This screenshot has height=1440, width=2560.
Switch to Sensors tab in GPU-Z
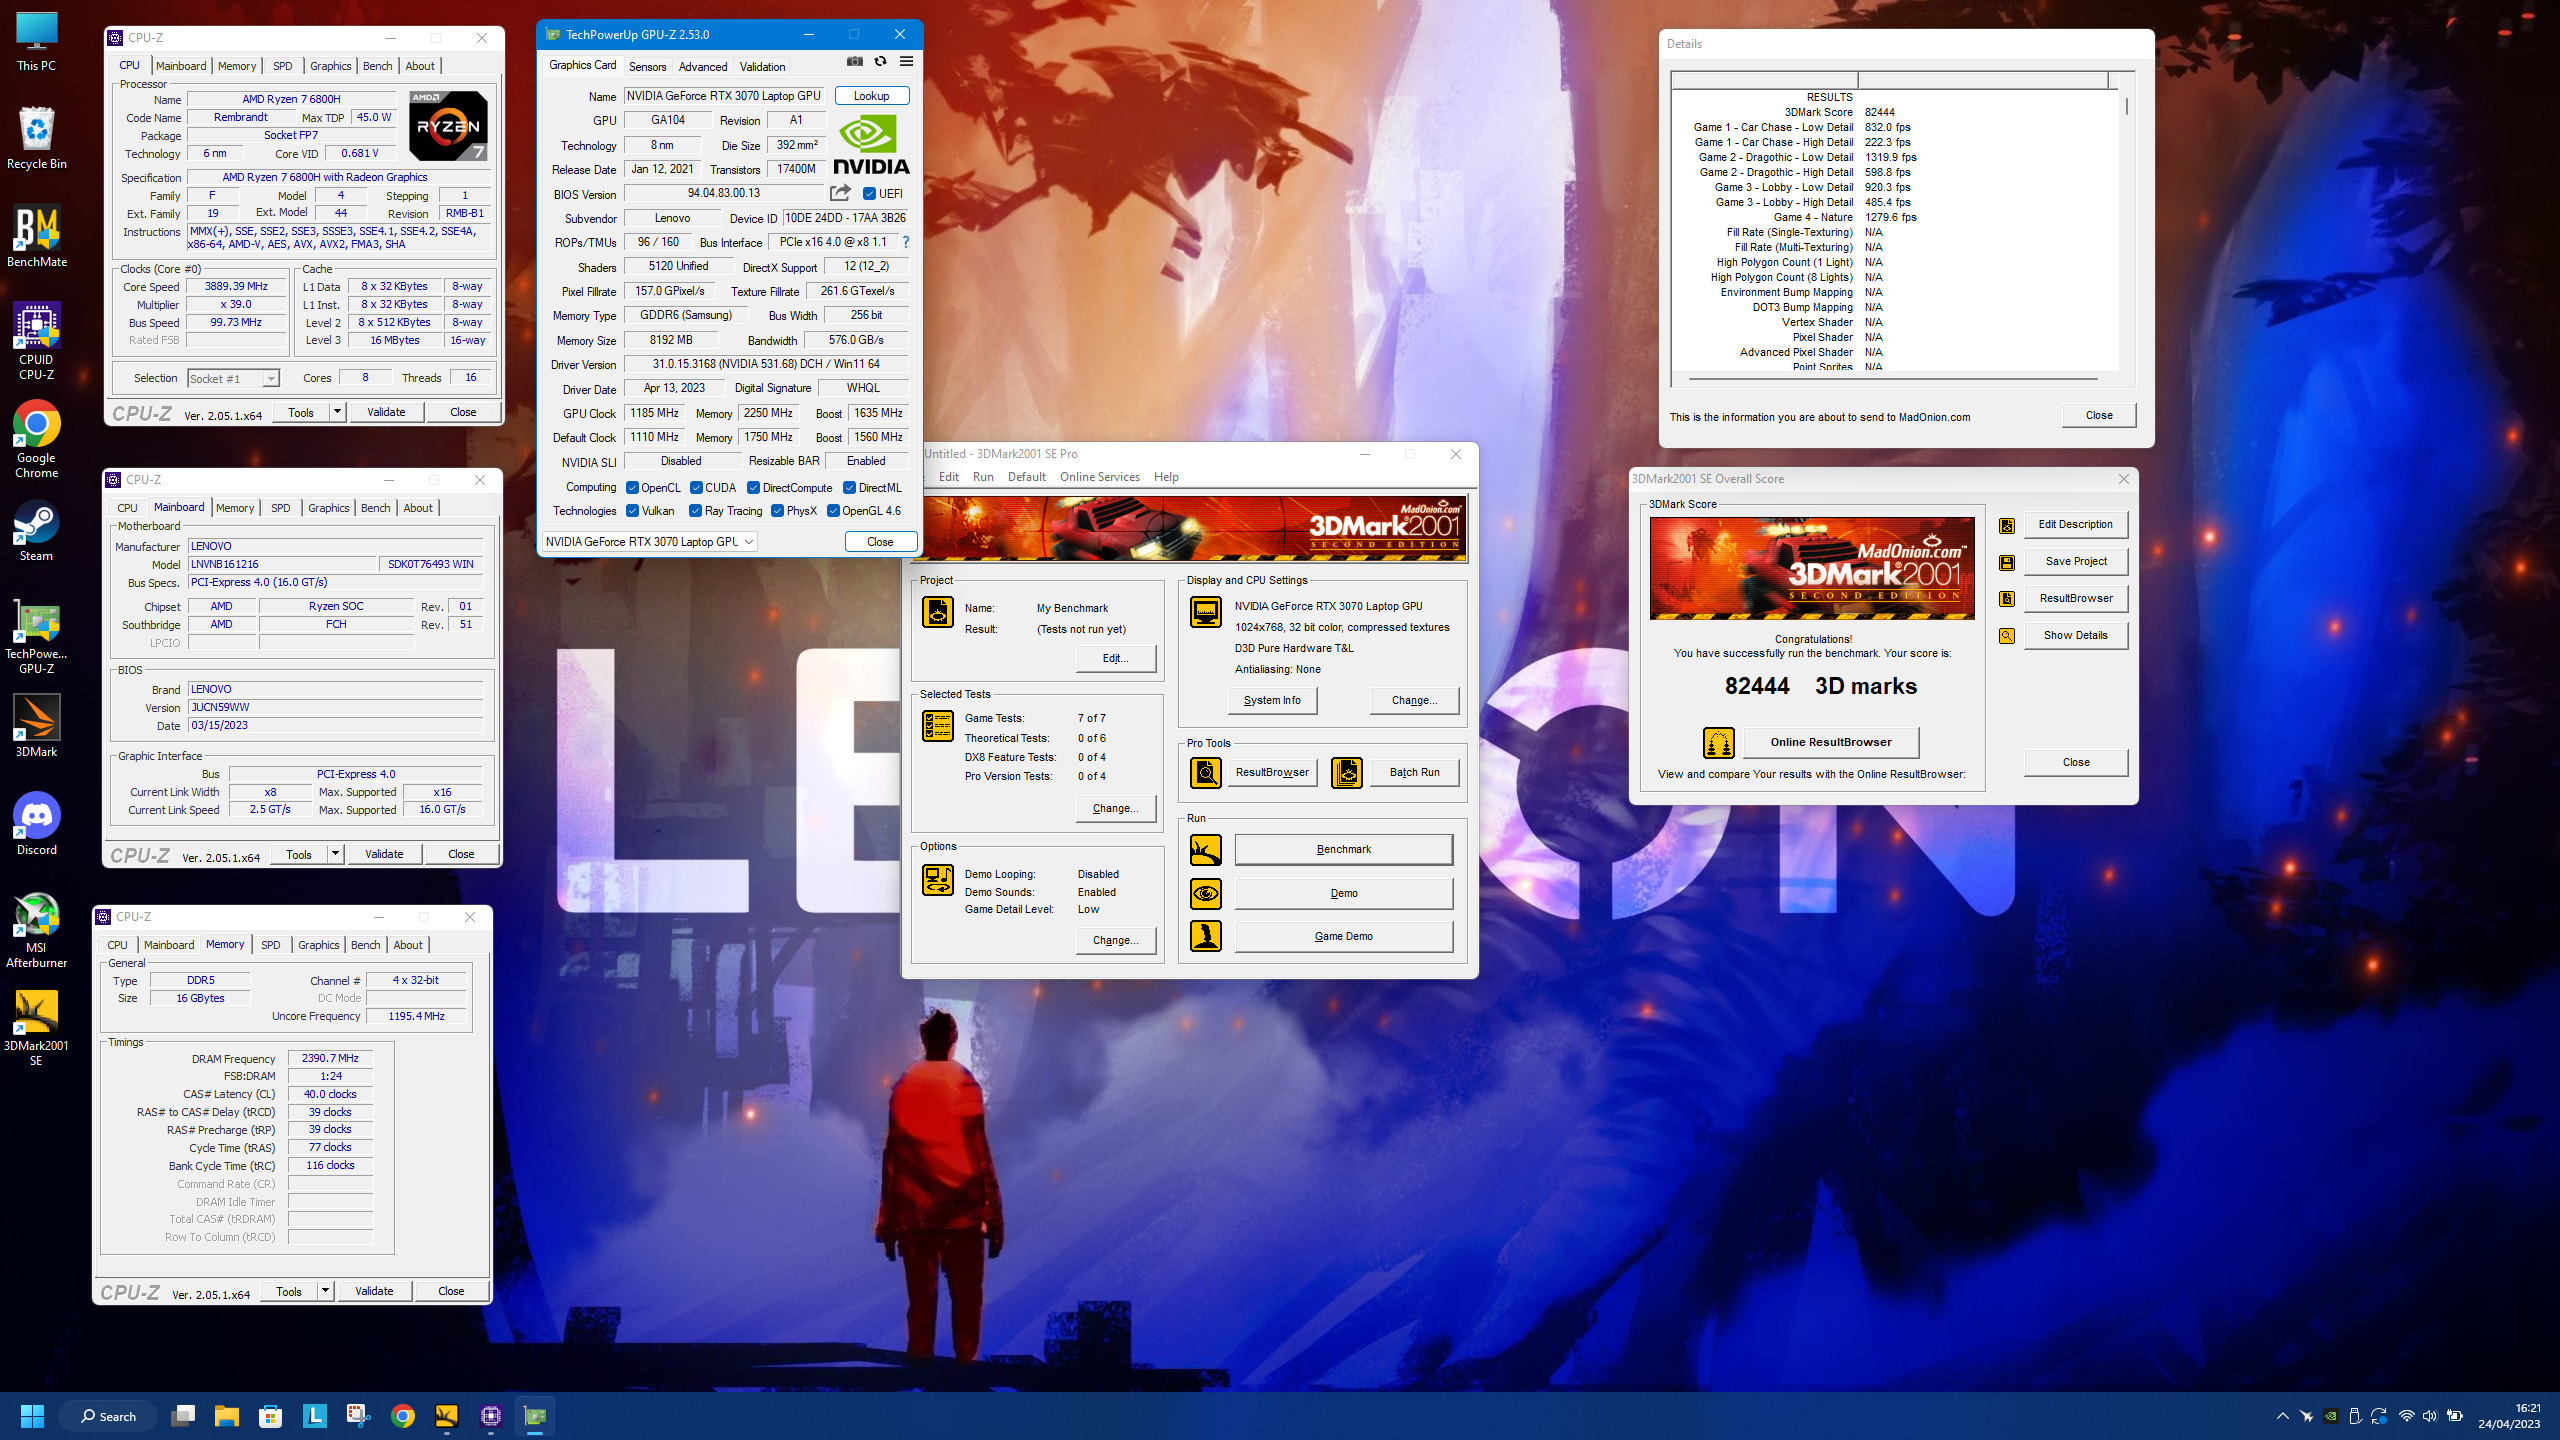pos(647,67)
